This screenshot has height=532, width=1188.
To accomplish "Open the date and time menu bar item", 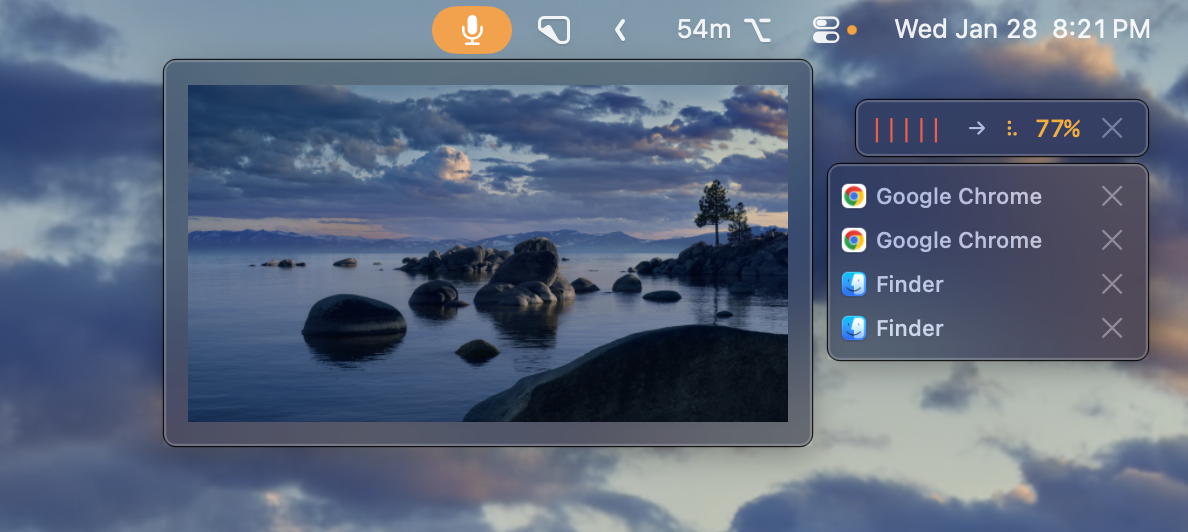I will 1022,30.
